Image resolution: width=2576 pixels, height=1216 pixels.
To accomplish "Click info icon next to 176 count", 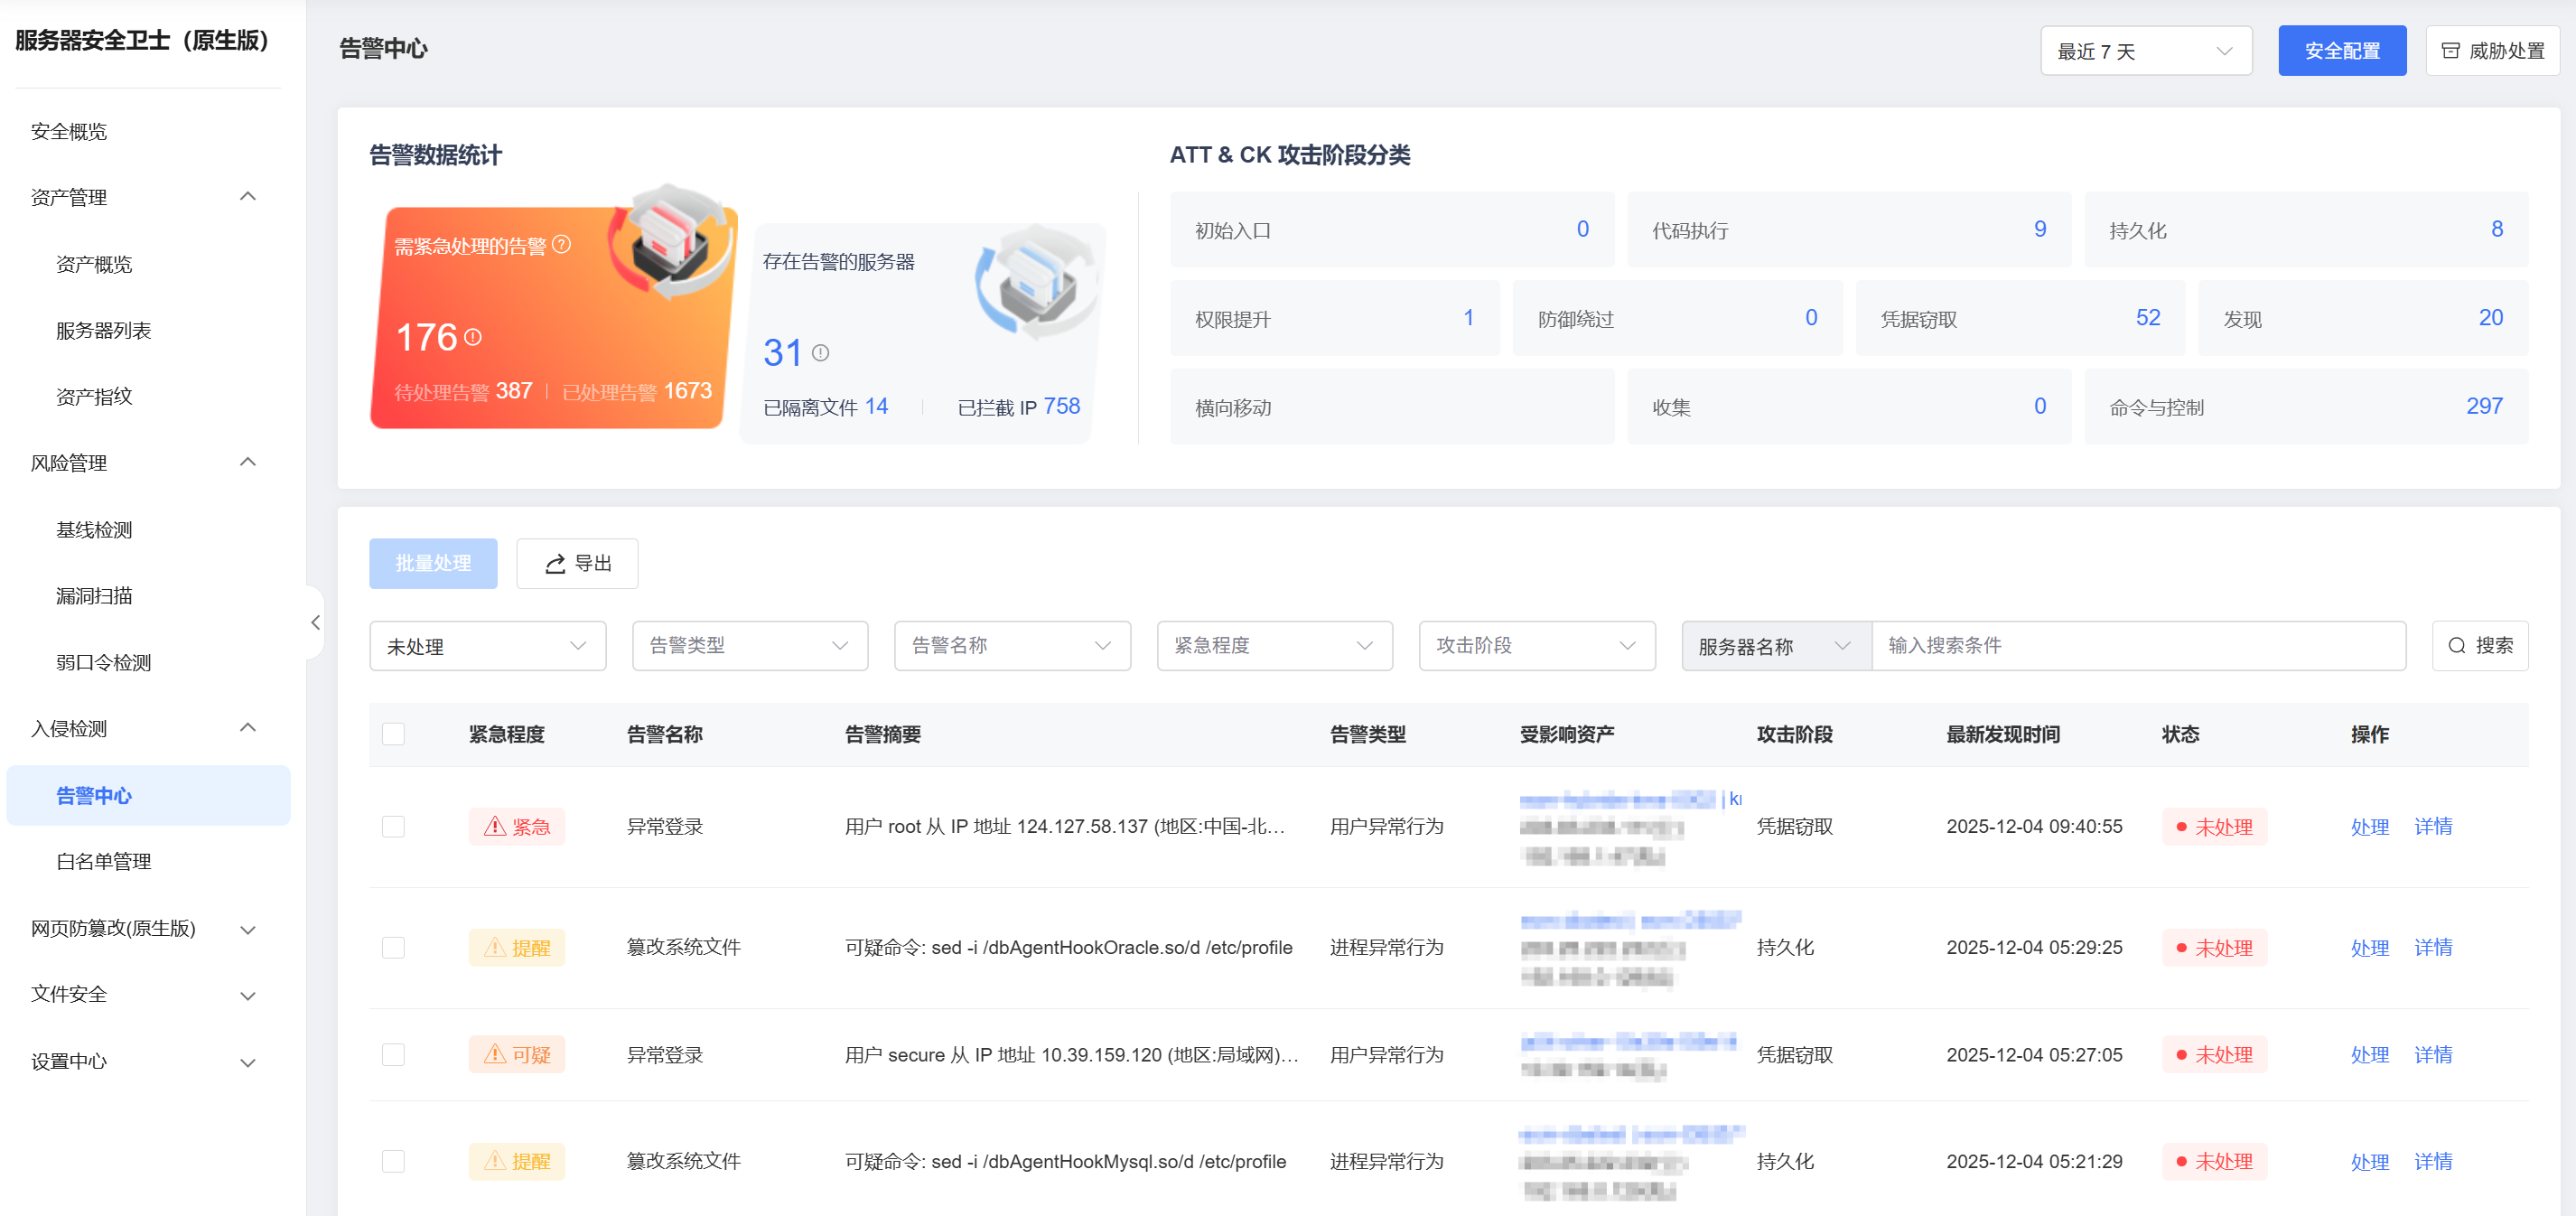I will [x=473, y=337].
